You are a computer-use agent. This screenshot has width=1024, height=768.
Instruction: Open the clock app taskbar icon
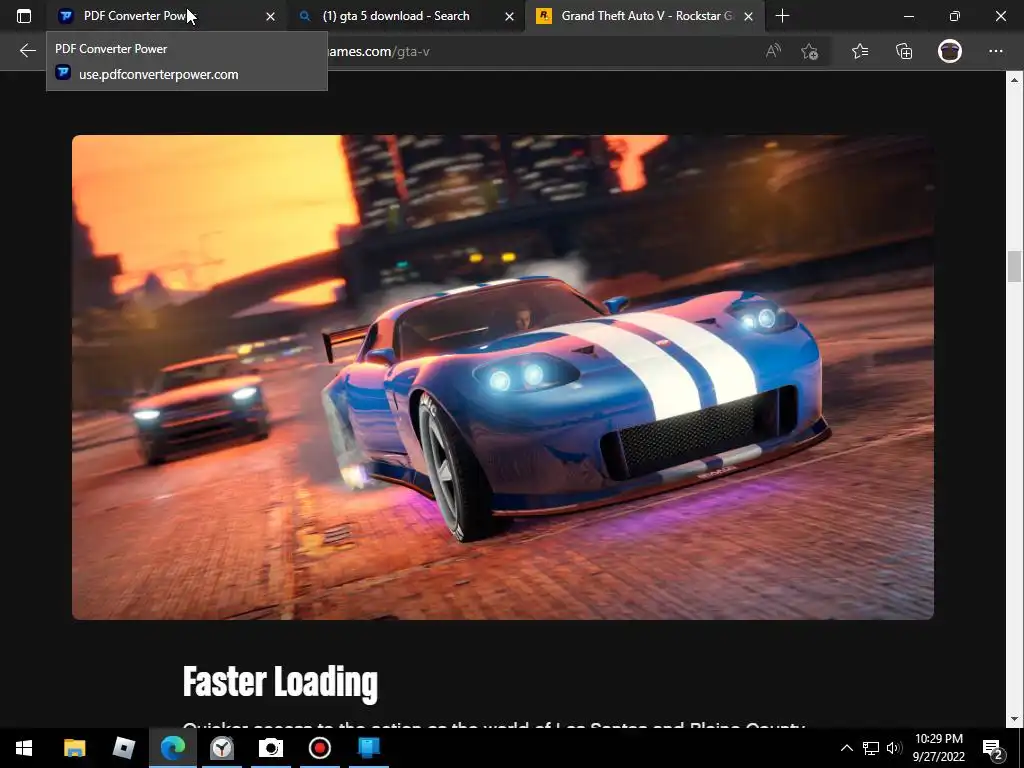point(222,748)
